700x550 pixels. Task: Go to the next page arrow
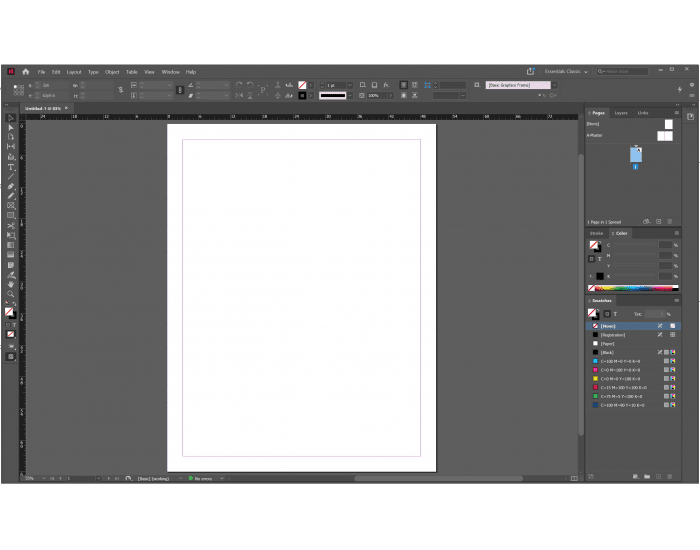click(108, 479)
